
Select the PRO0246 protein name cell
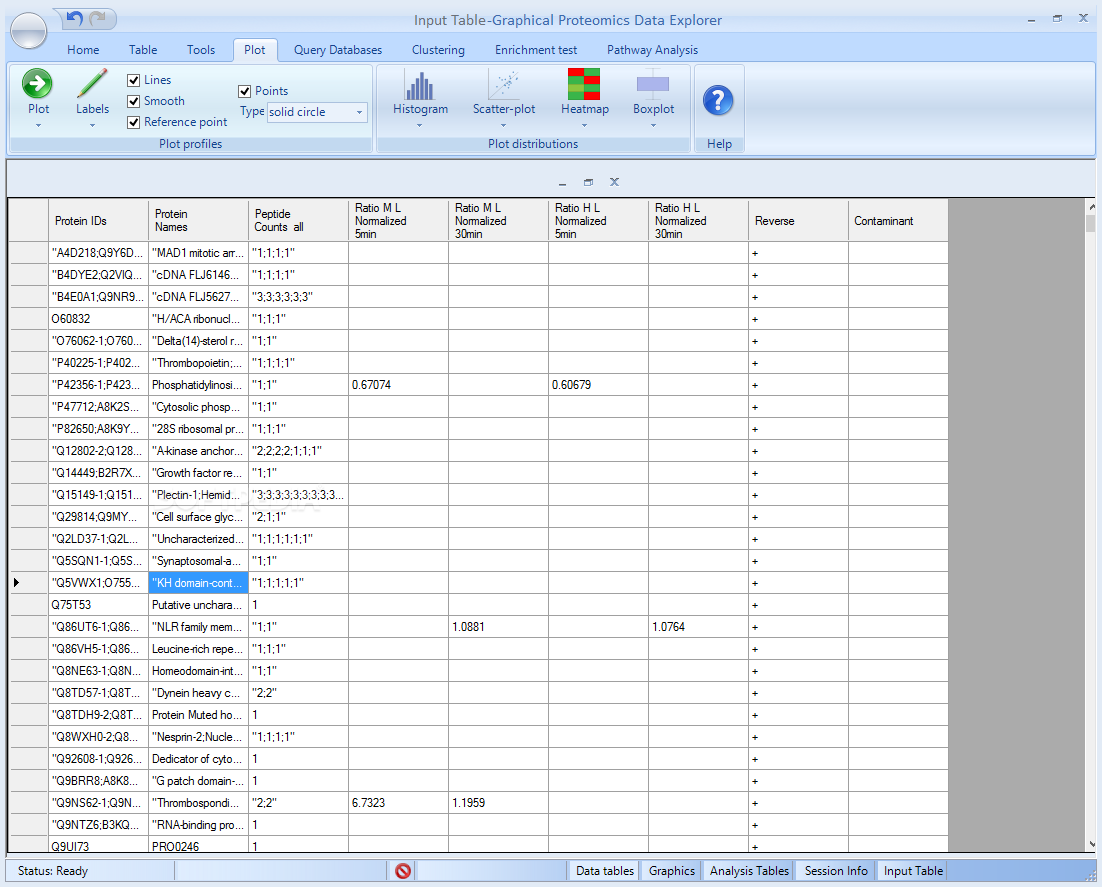pyautogui.click(x=198, y=846)
